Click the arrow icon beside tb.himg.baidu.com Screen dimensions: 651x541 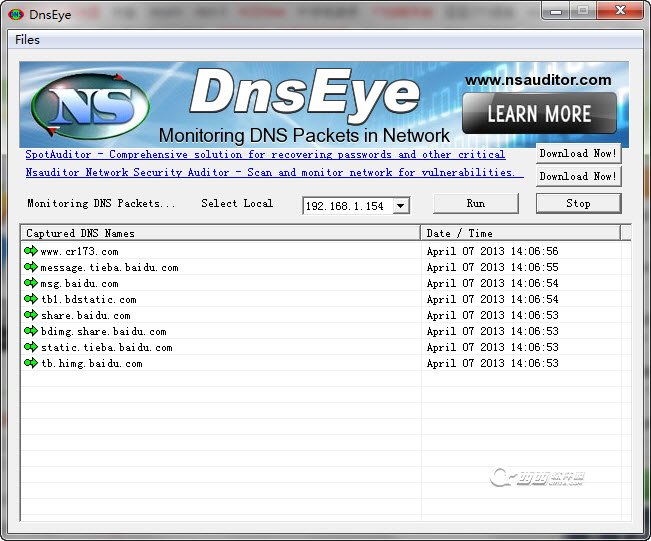click(x=31, y=363)
